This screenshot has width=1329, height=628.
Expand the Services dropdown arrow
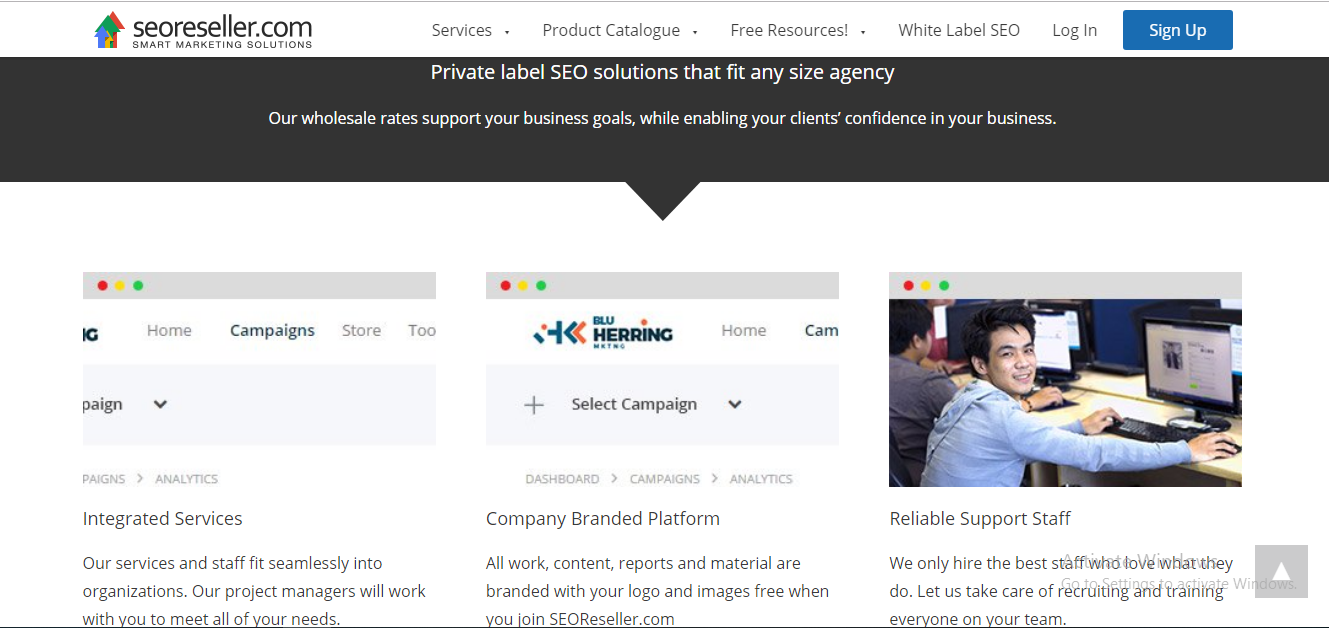point(507,32)
